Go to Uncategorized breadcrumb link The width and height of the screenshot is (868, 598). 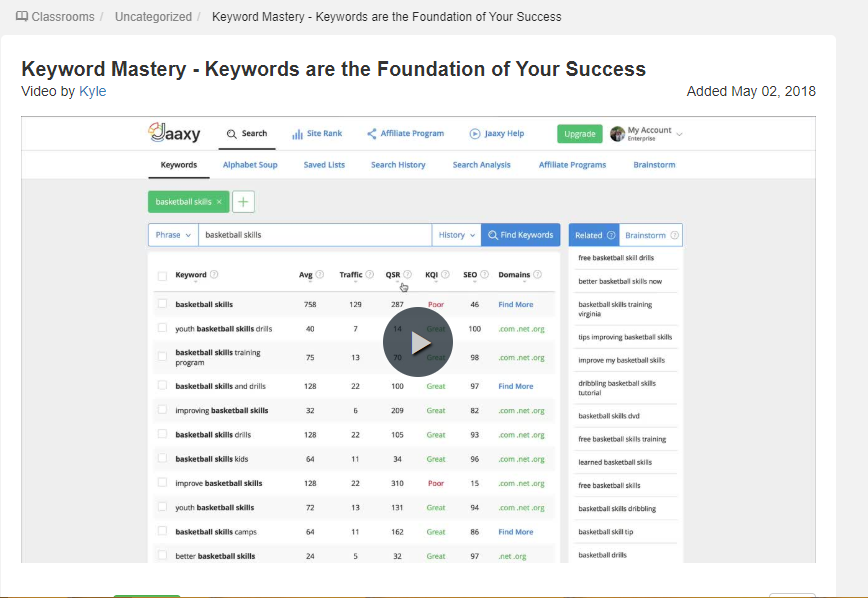point(153,17)
